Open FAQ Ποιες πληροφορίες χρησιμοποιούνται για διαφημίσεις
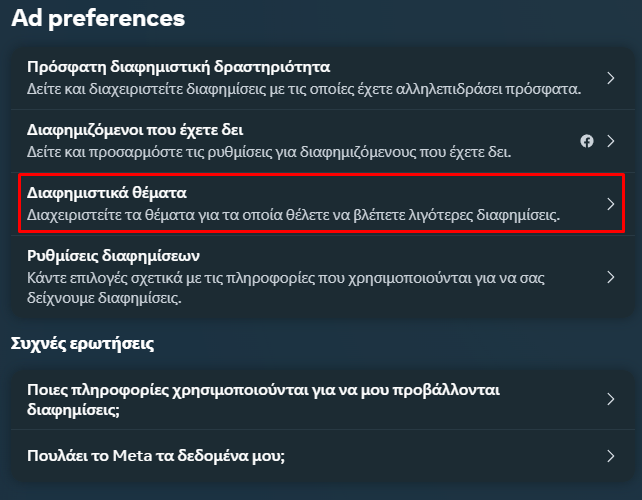Image resolution: width=642 pixels, height=500 pixels. (322, 399)
